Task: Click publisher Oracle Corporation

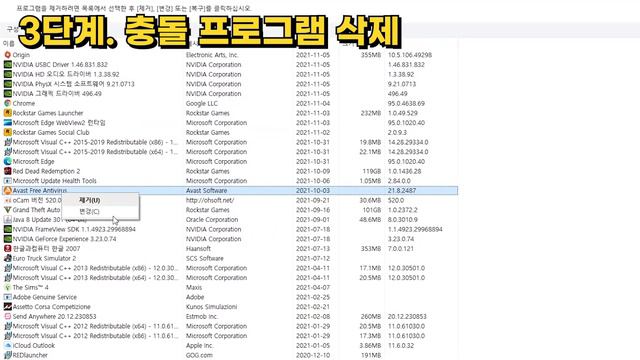Action: coord(212,220)
